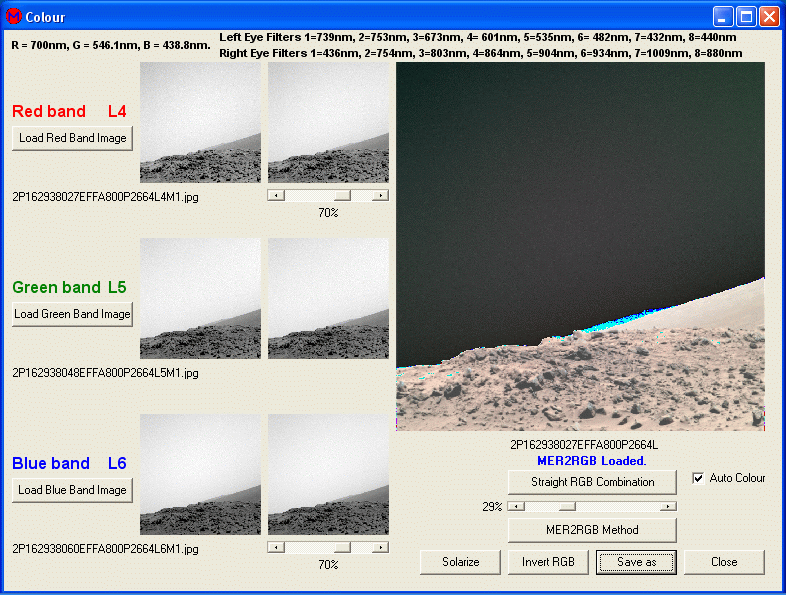786x595 pixels.
Task: Click the 2P162938027EFFA800P2664L caption under preview
Action: tap(584, 445)
